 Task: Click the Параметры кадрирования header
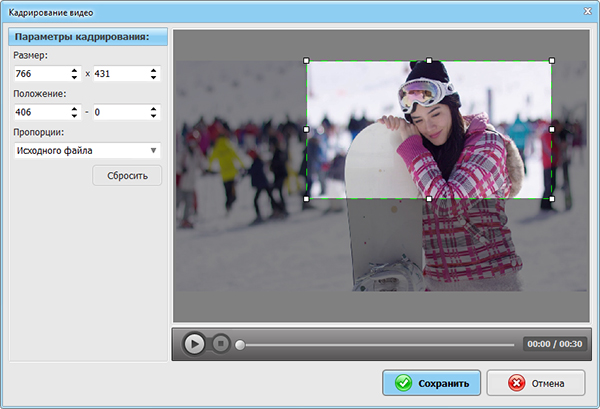[x=88, y=37]
